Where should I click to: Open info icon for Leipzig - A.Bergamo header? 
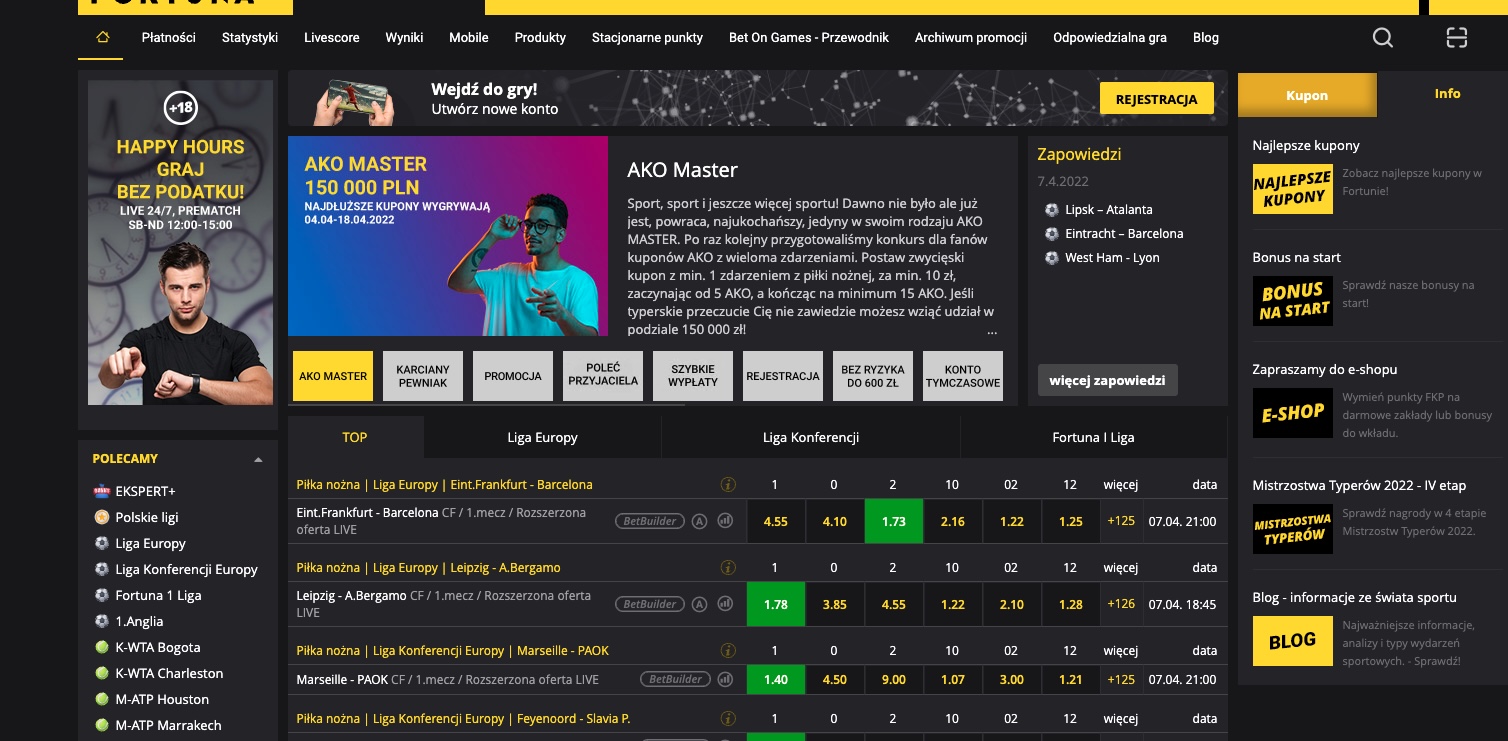(728, 568)
